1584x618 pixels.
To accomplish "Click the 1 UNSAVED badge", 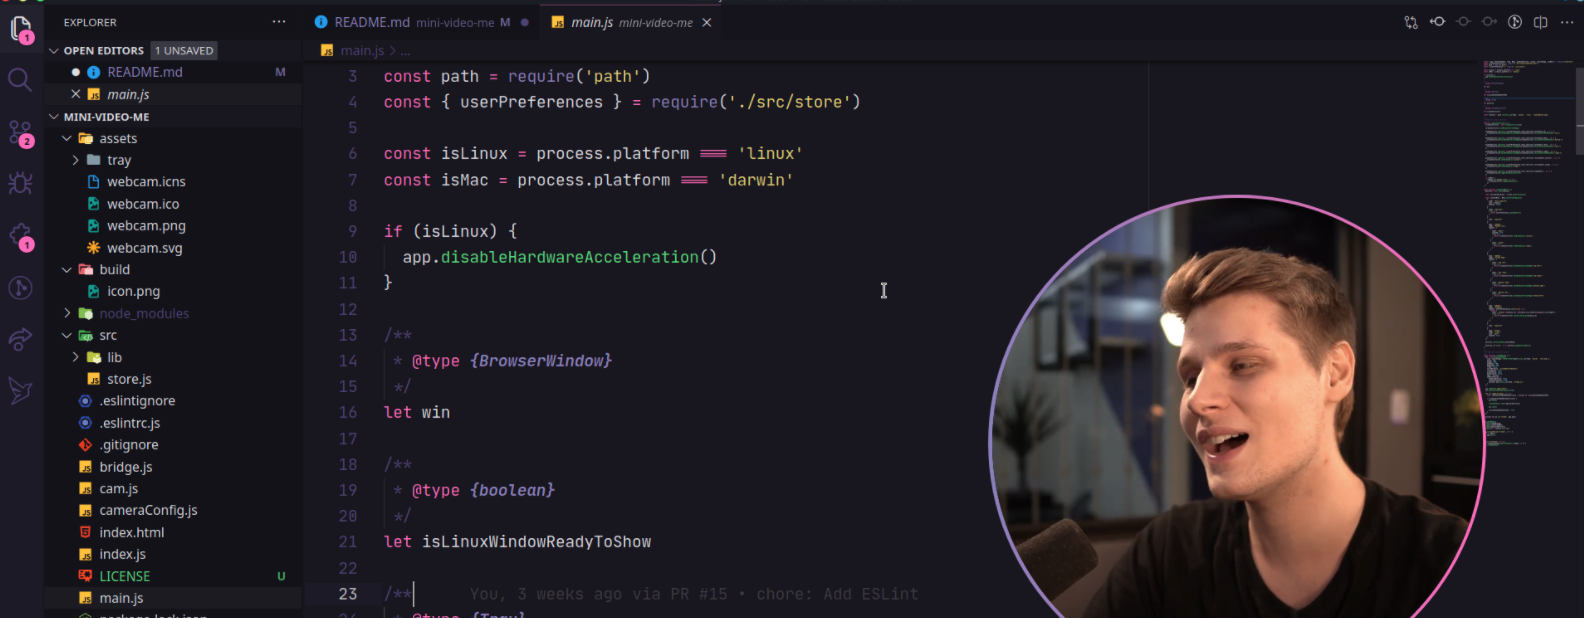I will coord(184,50).
